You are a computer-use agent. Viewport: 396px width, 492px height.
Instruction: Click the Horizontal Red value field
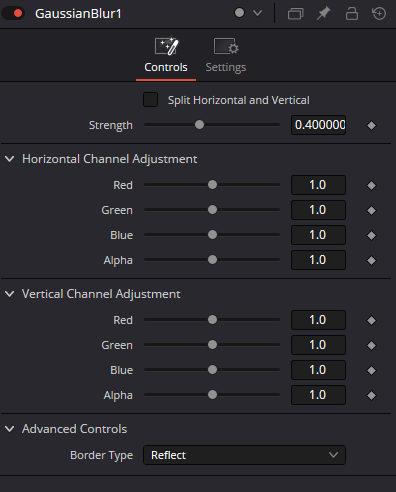coord(318,185)
